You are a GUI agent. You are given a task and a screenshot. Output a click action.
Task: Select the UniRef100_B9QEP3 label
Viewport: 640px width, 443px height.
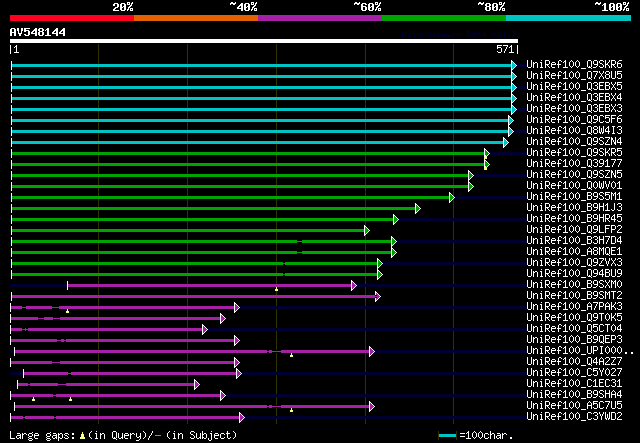[574, 340]
